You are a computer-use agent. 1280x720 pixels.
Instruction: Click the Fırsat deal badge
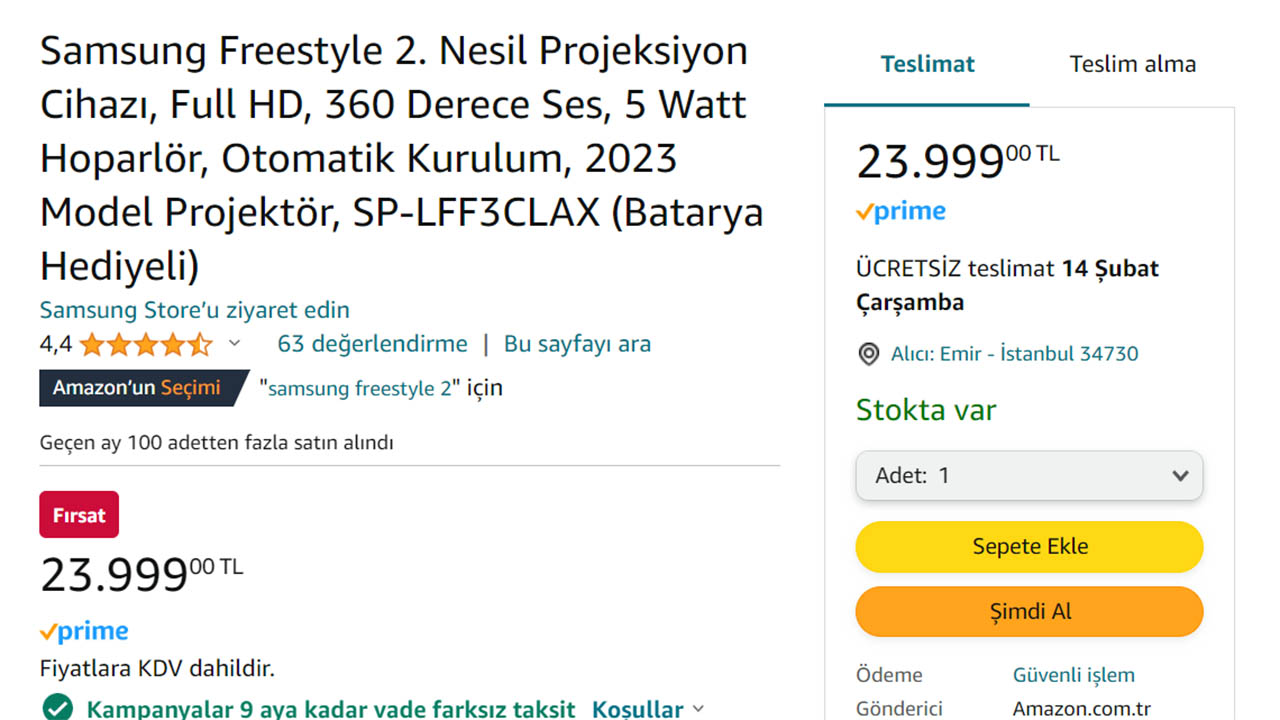click(x=79, y=515)
